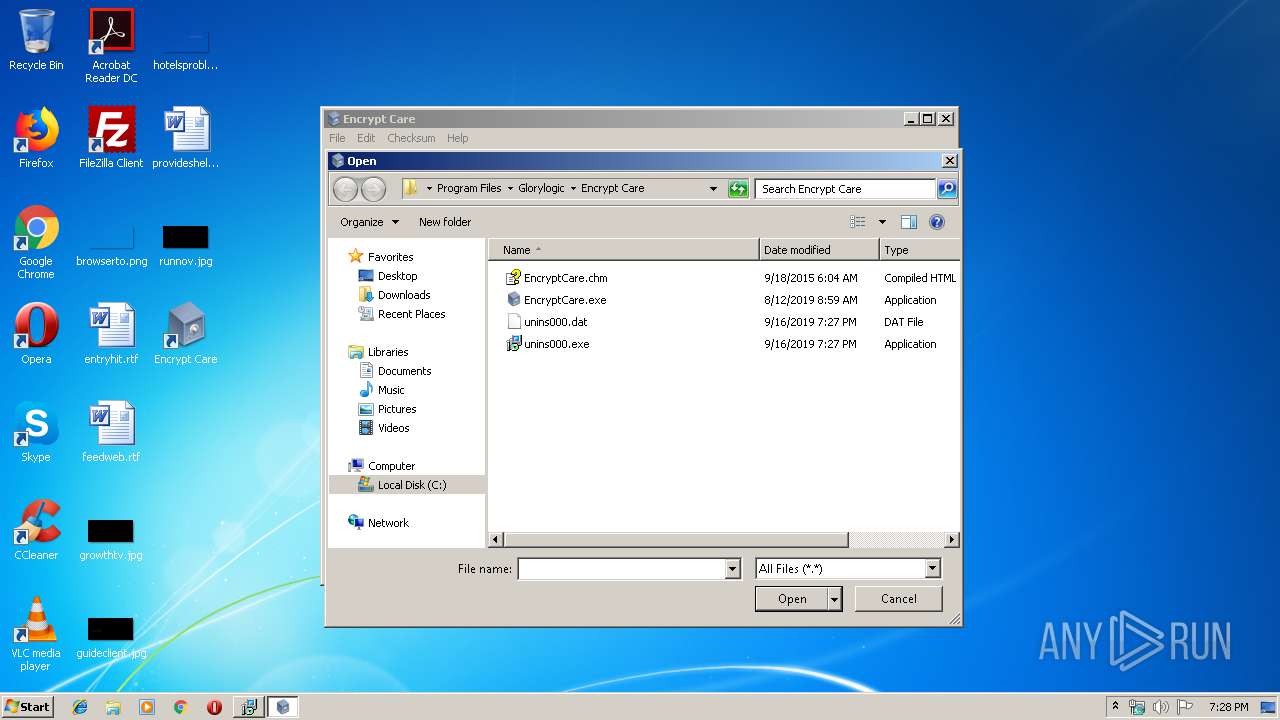Select Encrypt Care desktop shortcut
The image size is (1280, 720).
(x=186, y=334)
